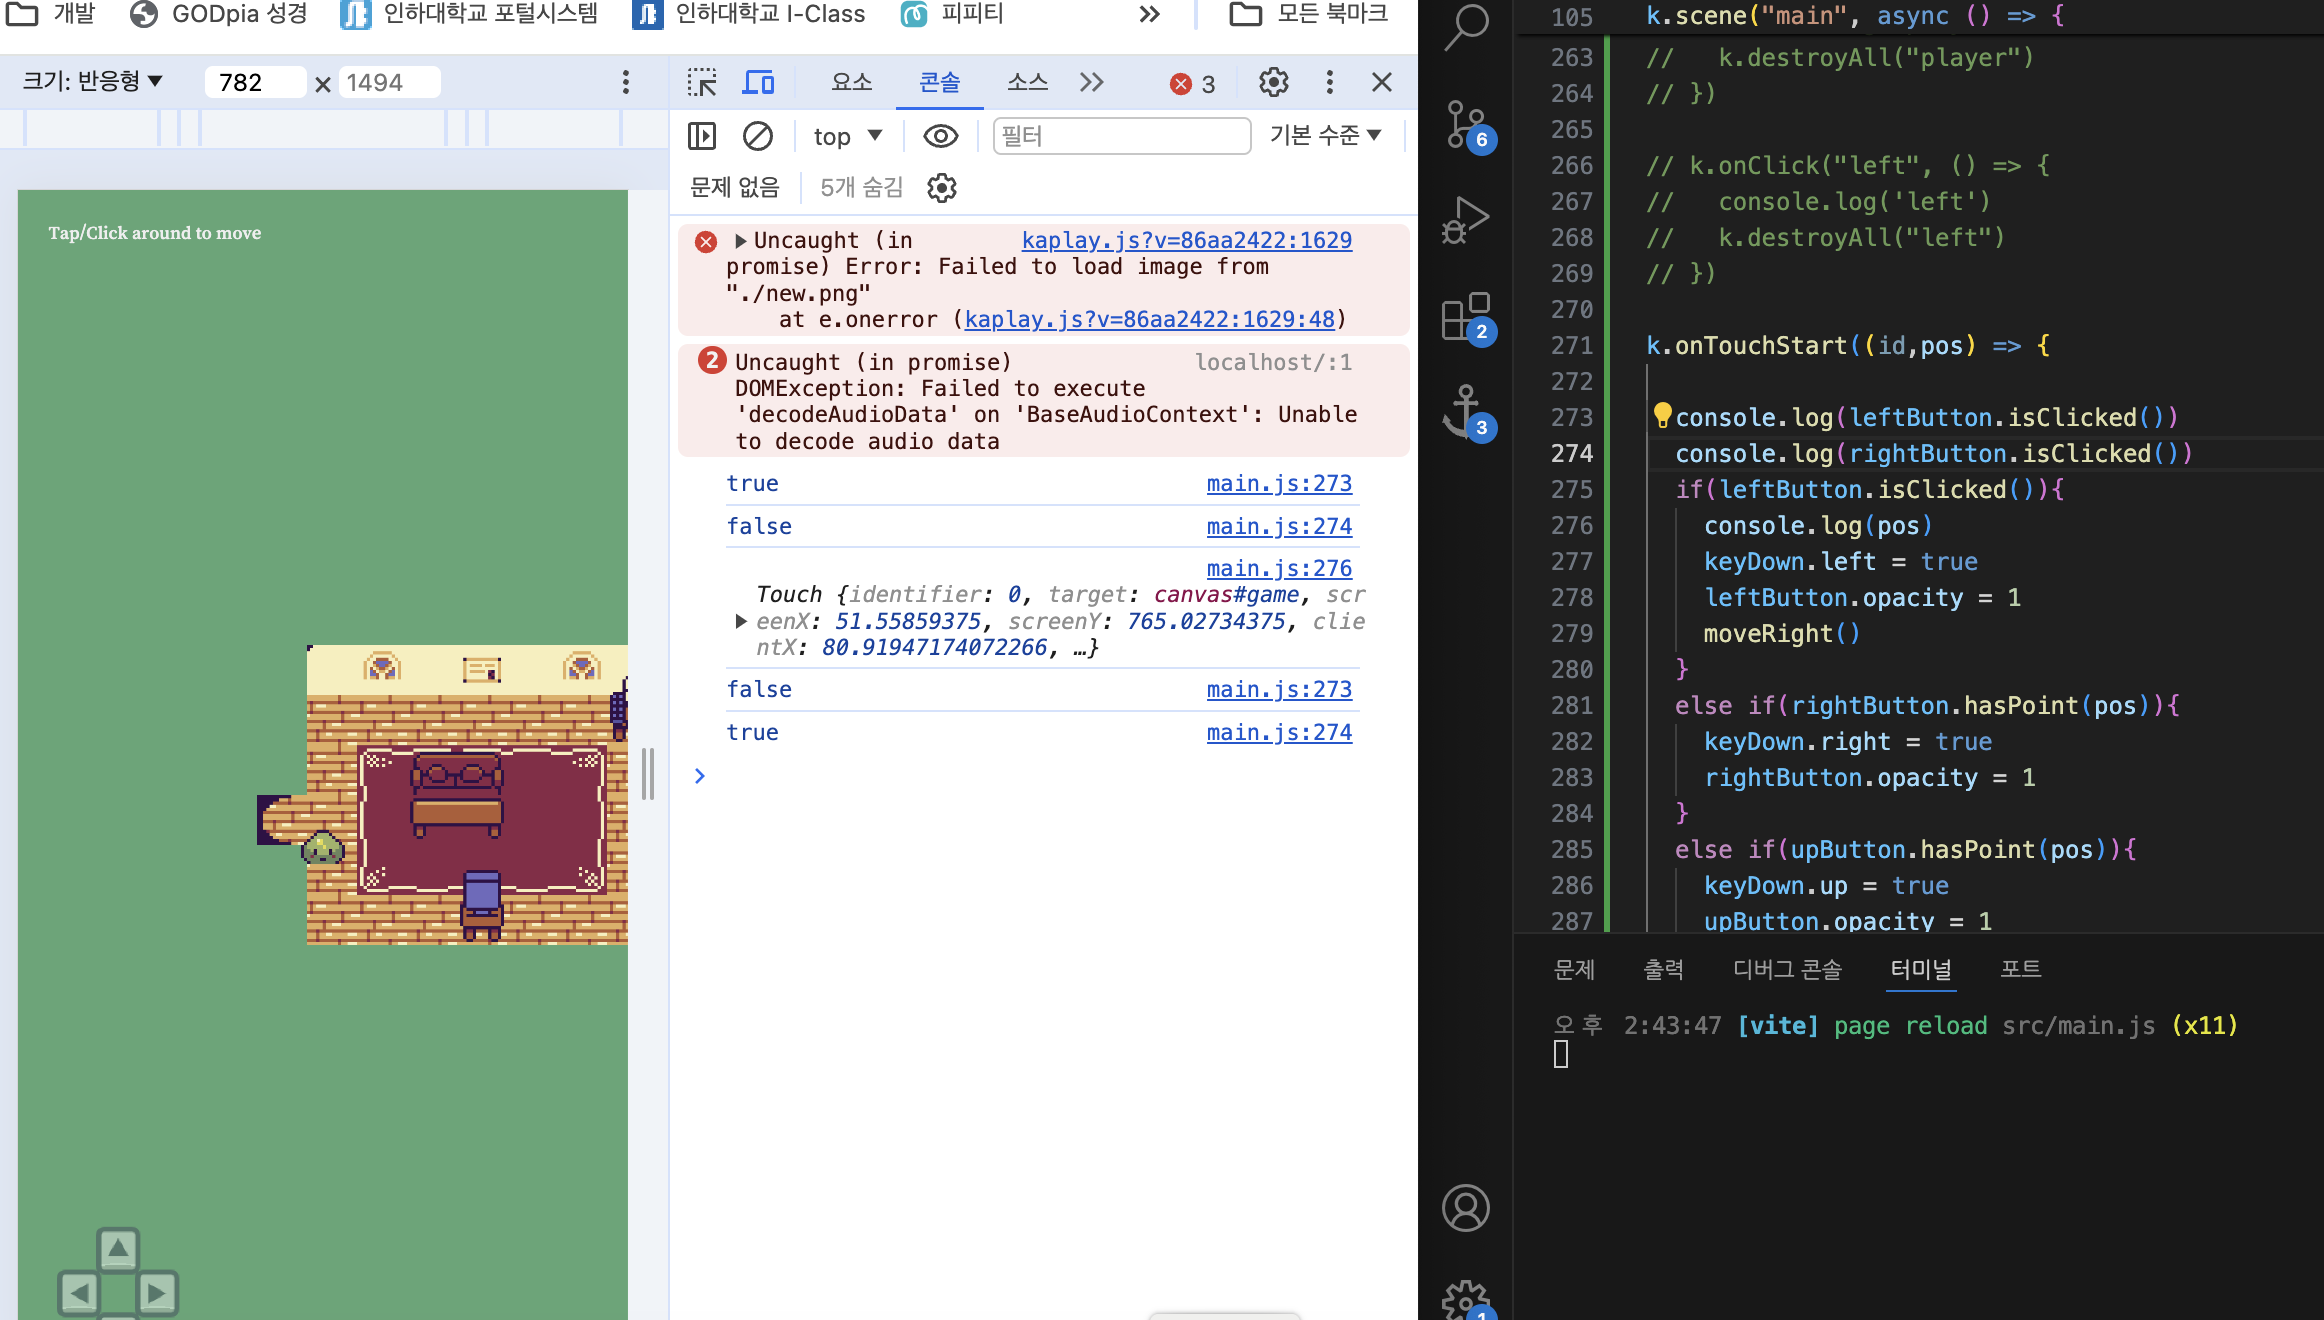Open the 기본 수준 log level dropdown

(1325, 135)
